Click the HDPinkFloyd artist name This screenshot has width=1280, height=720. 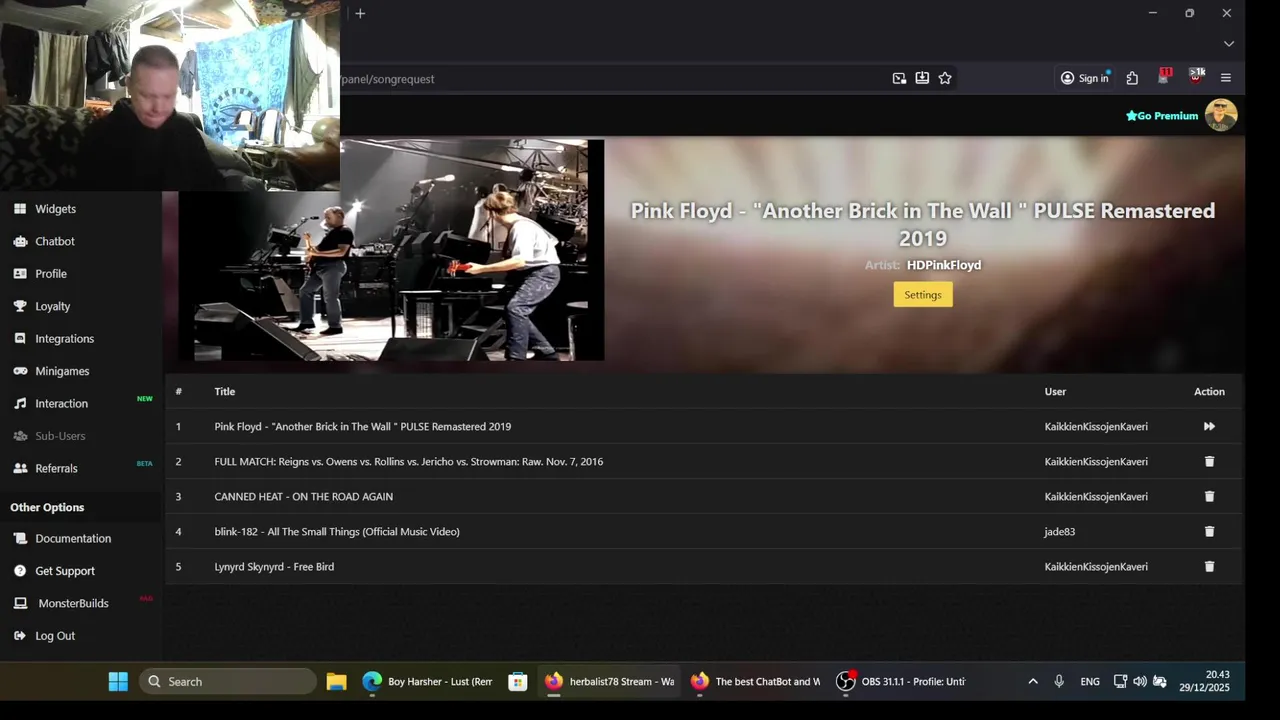coord(944,265)
